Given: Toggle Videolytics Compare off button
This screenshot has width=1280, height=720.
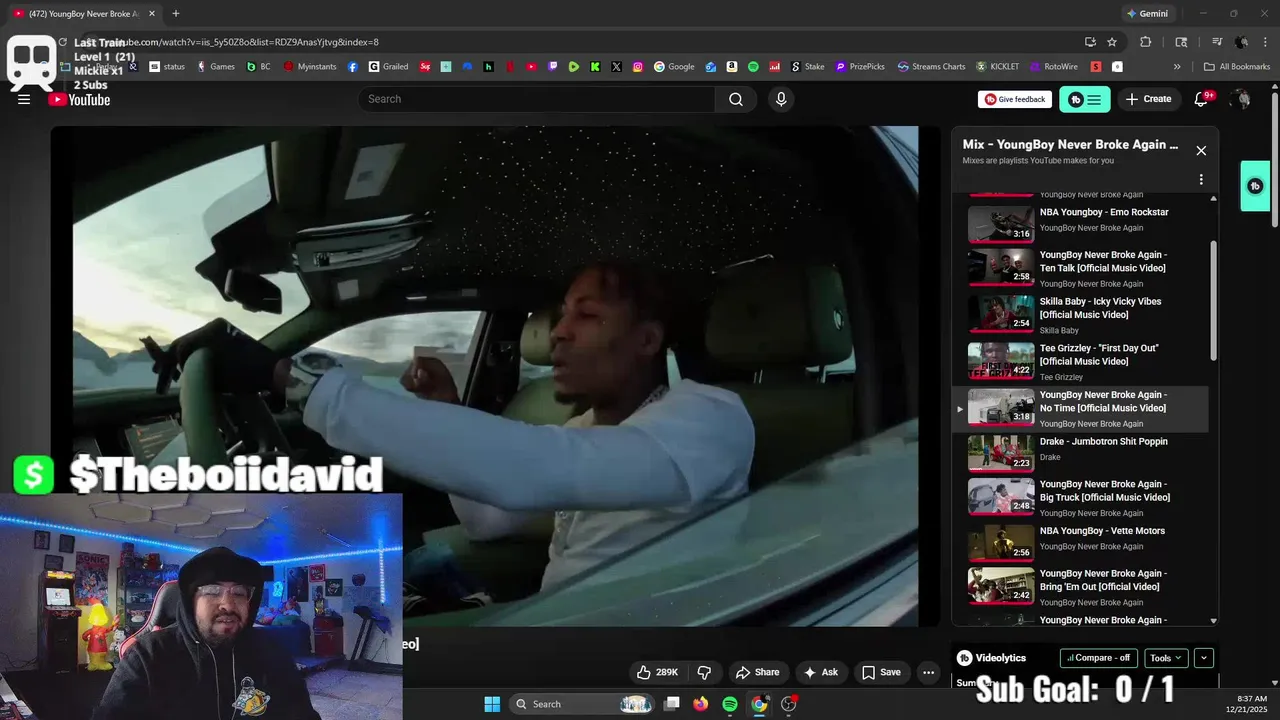Looking at the screenshot, I should click(1098, 658).
